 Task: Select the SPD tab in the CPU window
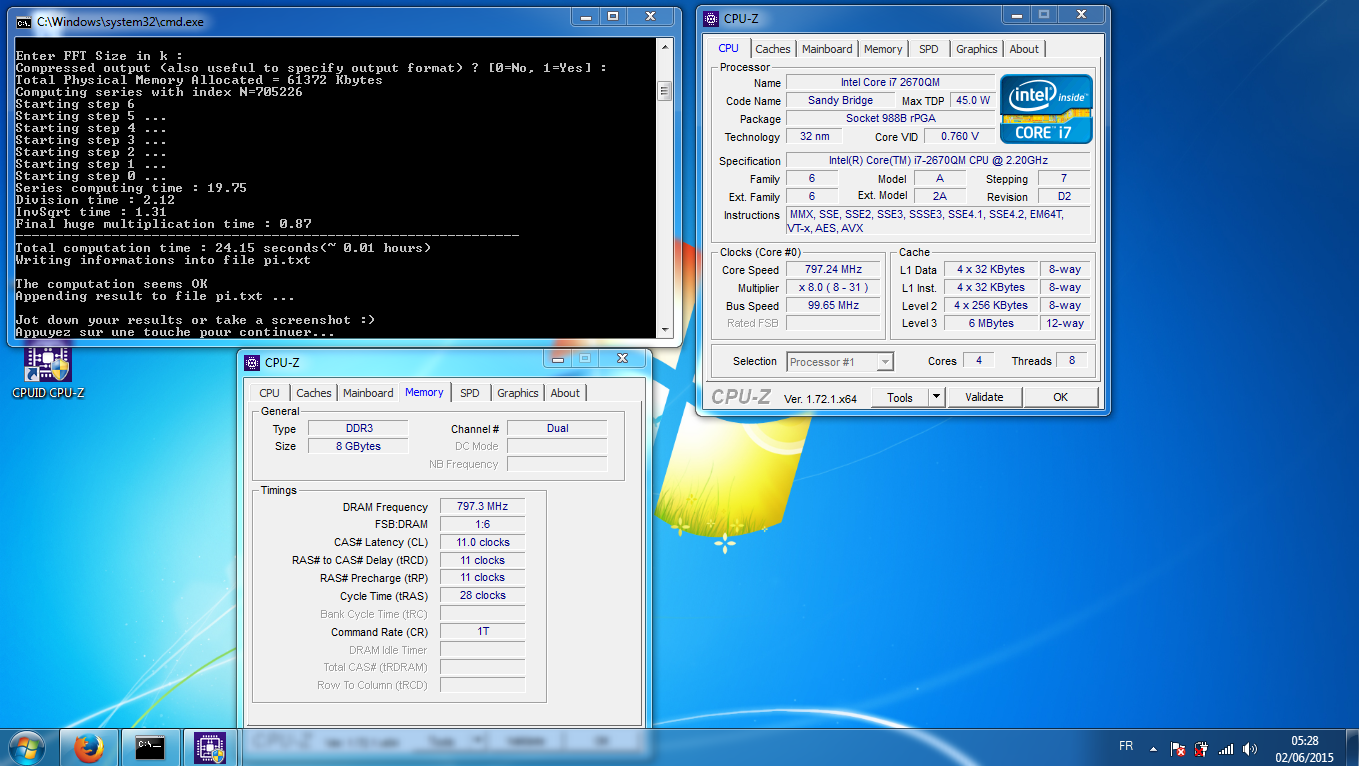[929, 49]
